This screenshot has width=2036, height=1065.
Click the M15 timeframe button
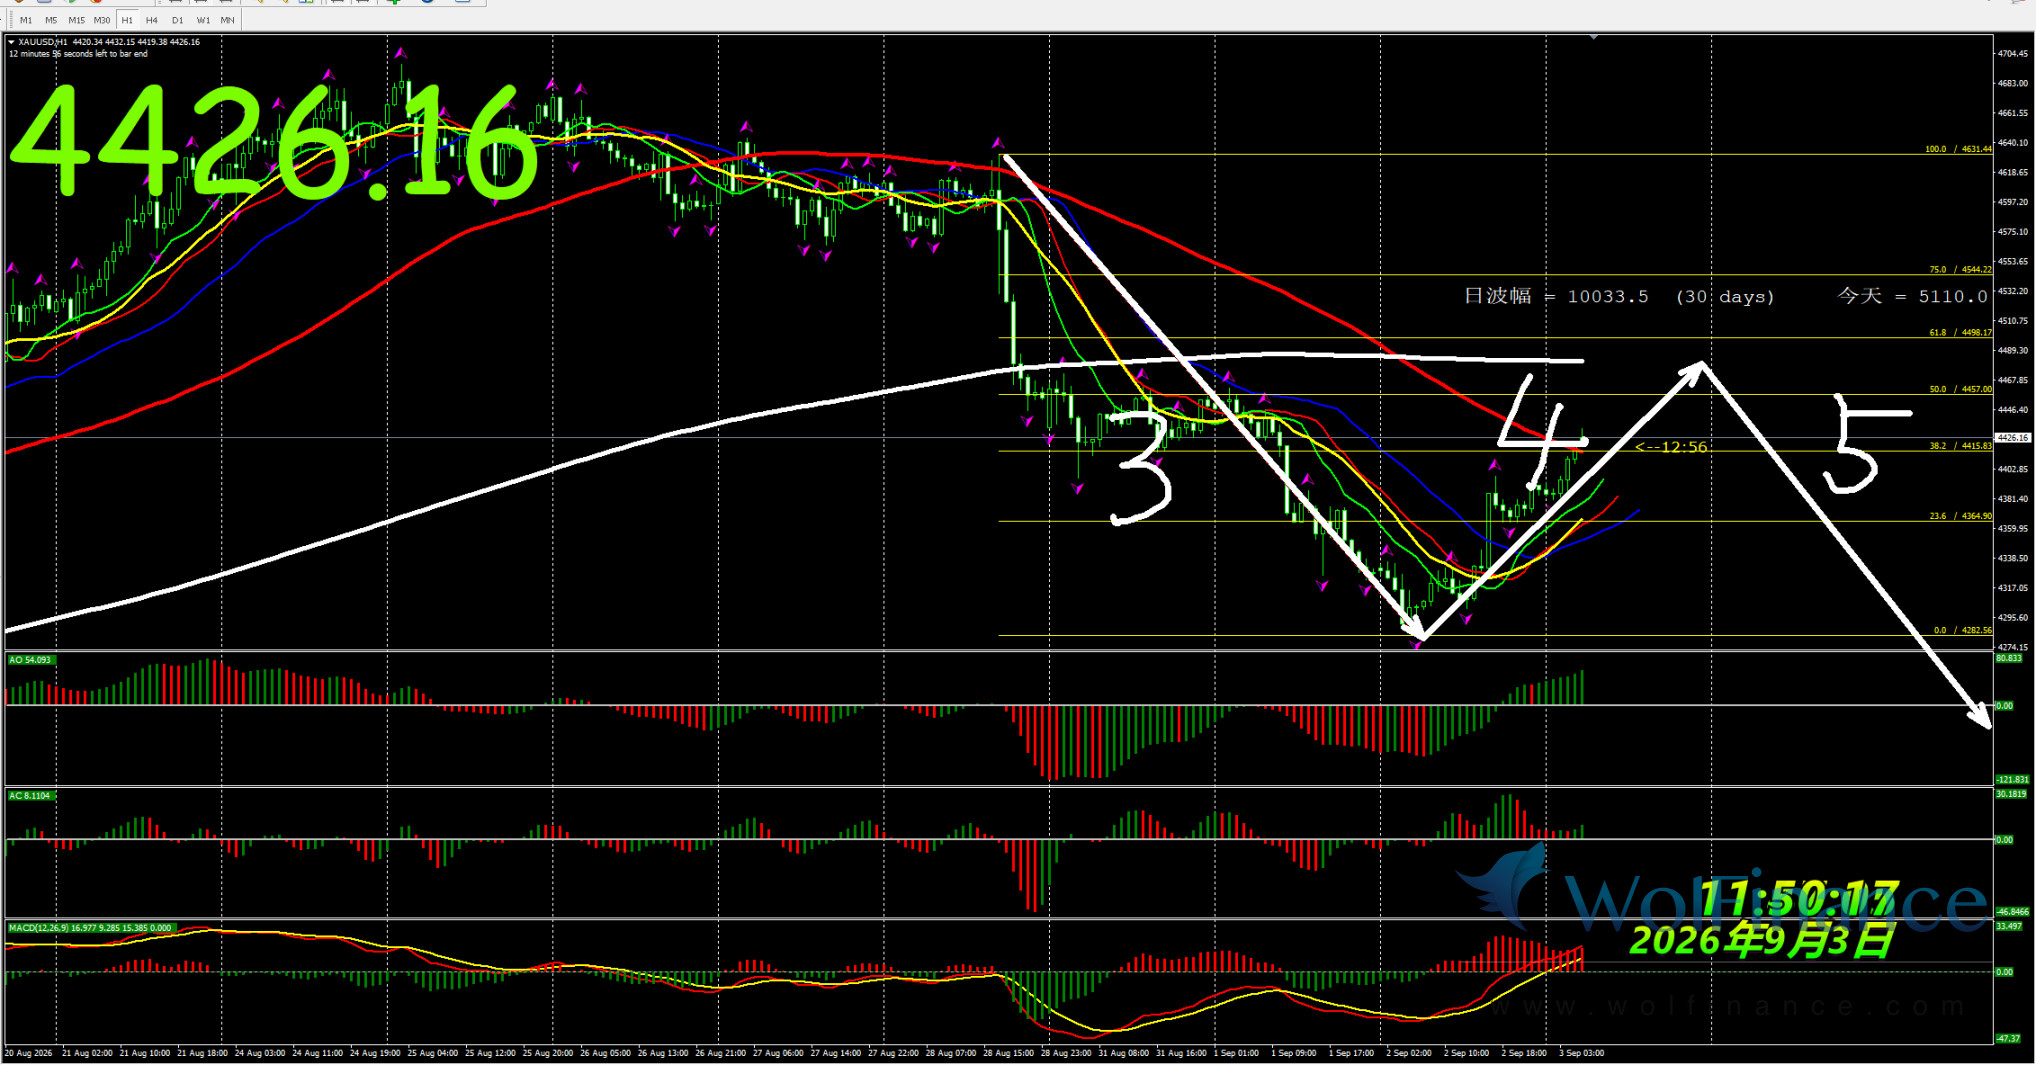(x=76, y=20)
